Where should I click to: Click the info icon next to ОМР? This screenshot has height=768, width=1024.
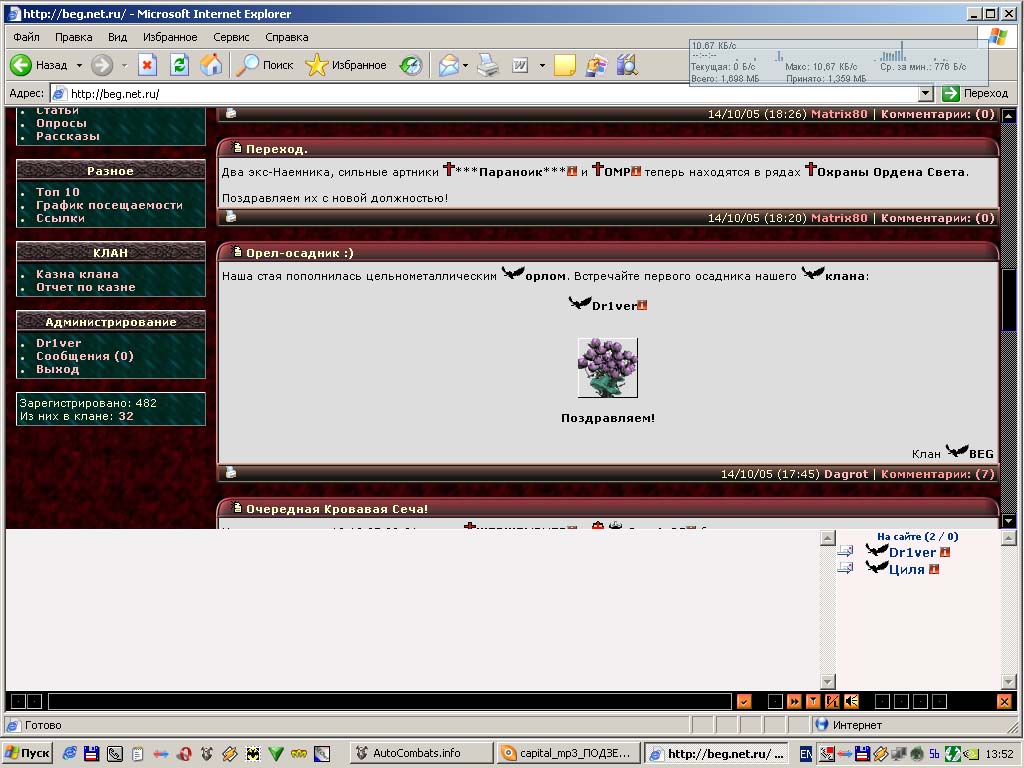coord(636,171)
